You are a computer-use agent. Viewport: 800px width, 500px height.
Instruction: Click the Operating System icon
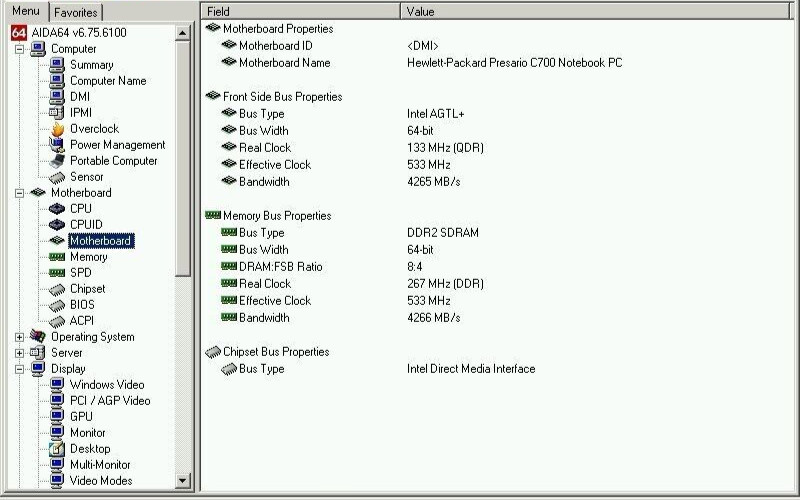38,336
